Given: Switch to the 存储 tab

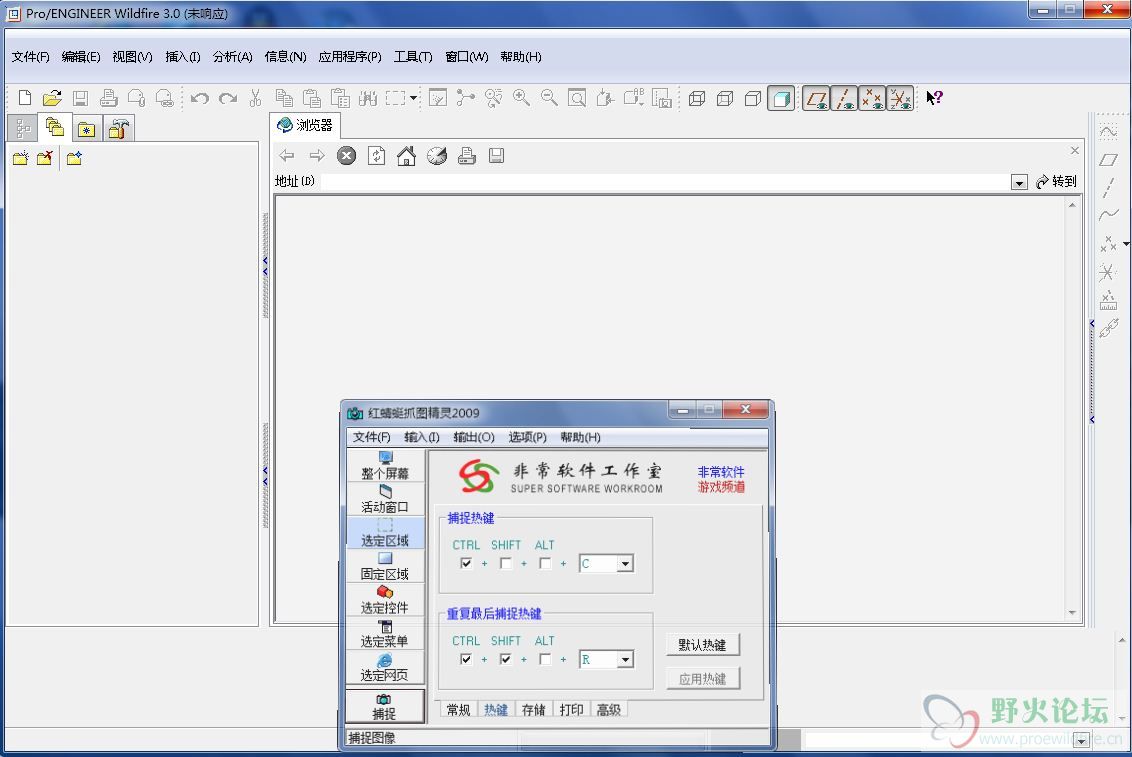Looking at the screenshot, I should click(534, 710).
